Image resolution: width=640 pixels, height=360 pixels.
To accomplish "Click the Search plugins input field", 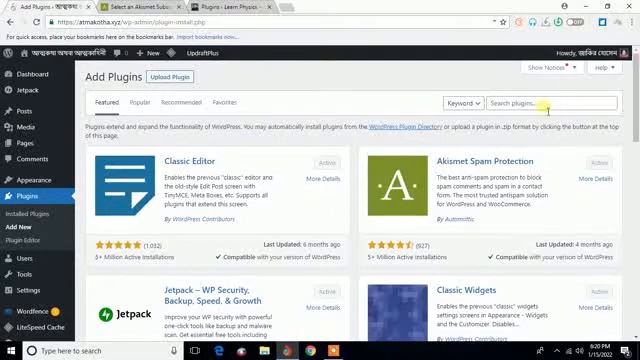I will (551, 103).
